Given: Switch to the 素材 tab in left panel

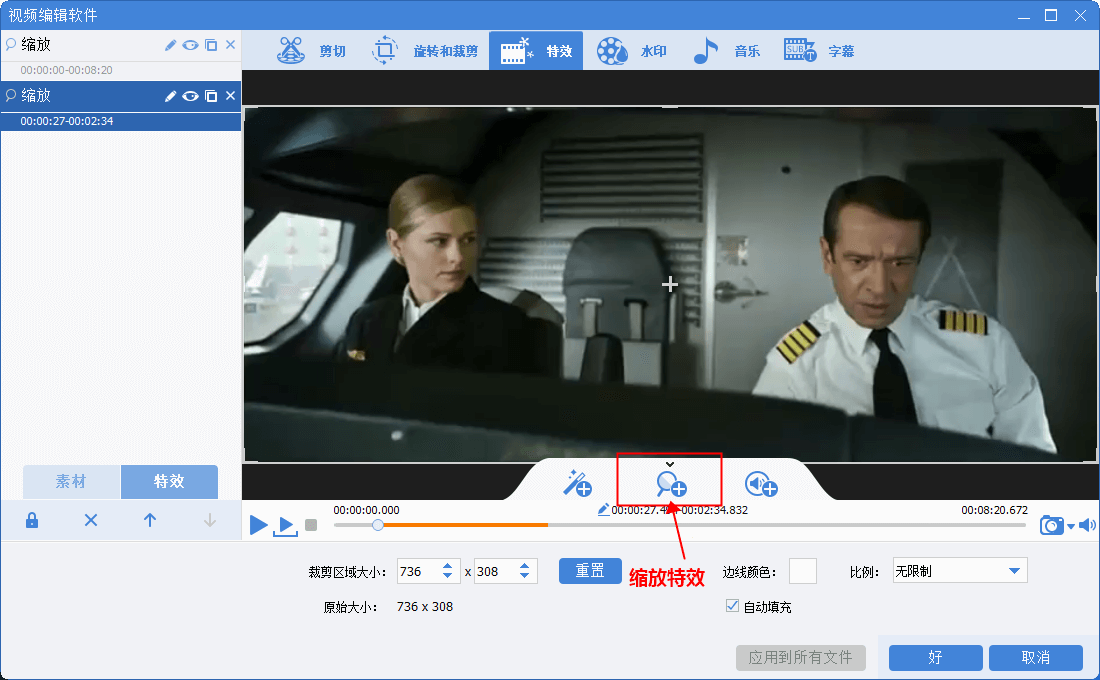Looking at the screenshot, I should tap(72, 481).
